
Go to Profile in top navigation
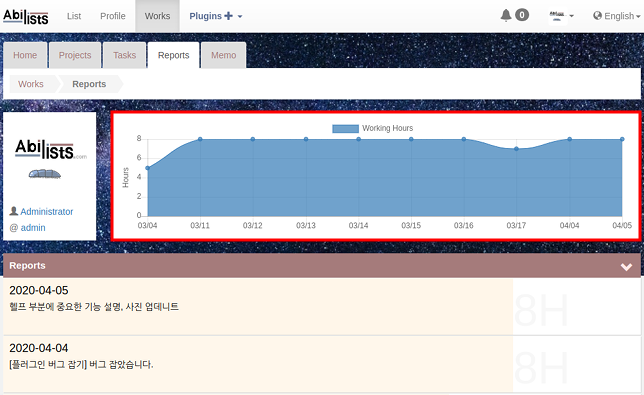pyautogui.click(x=113, y=16)
